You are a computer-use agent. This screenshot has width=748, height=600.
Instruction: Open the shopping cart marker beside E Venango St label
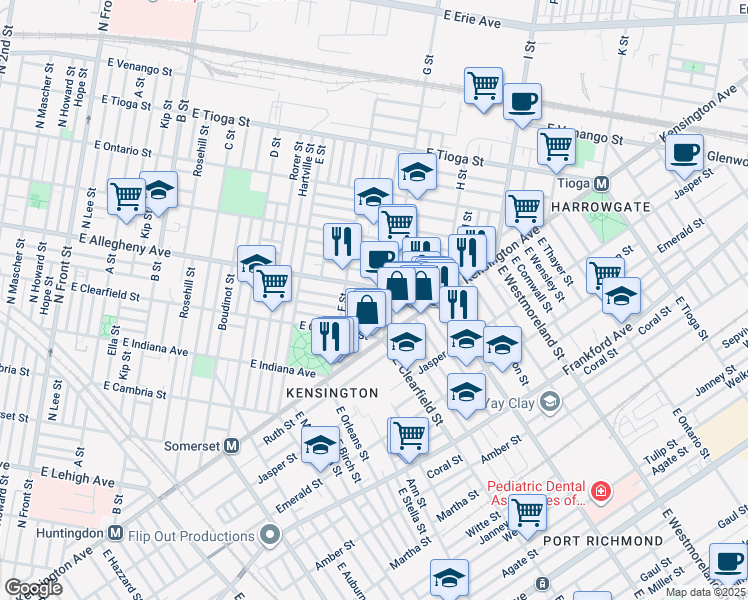coord(556,147)
